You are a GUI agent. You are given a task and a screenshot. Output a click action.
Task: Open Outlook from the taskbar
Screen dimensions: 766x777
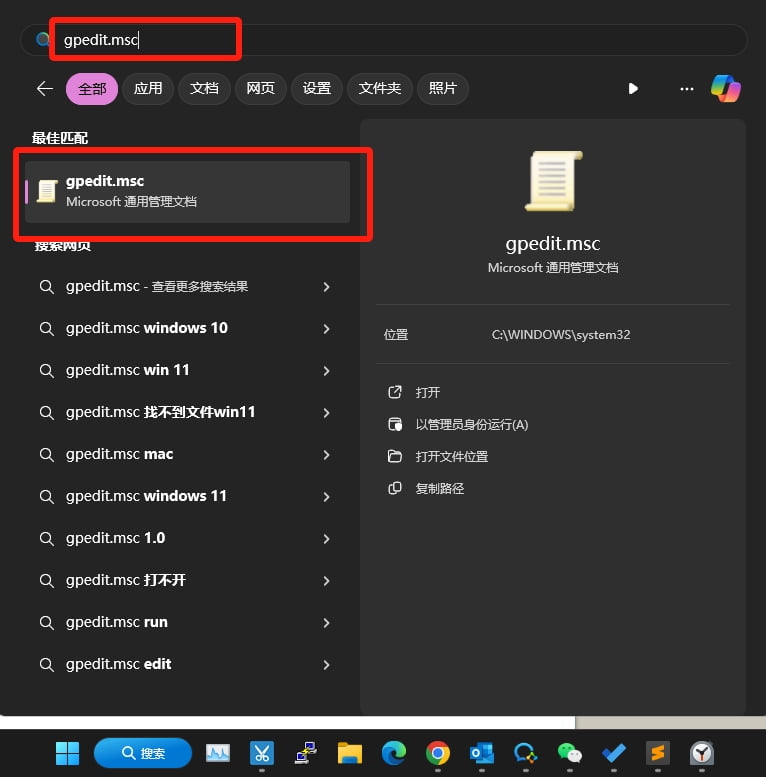point(481,753)
